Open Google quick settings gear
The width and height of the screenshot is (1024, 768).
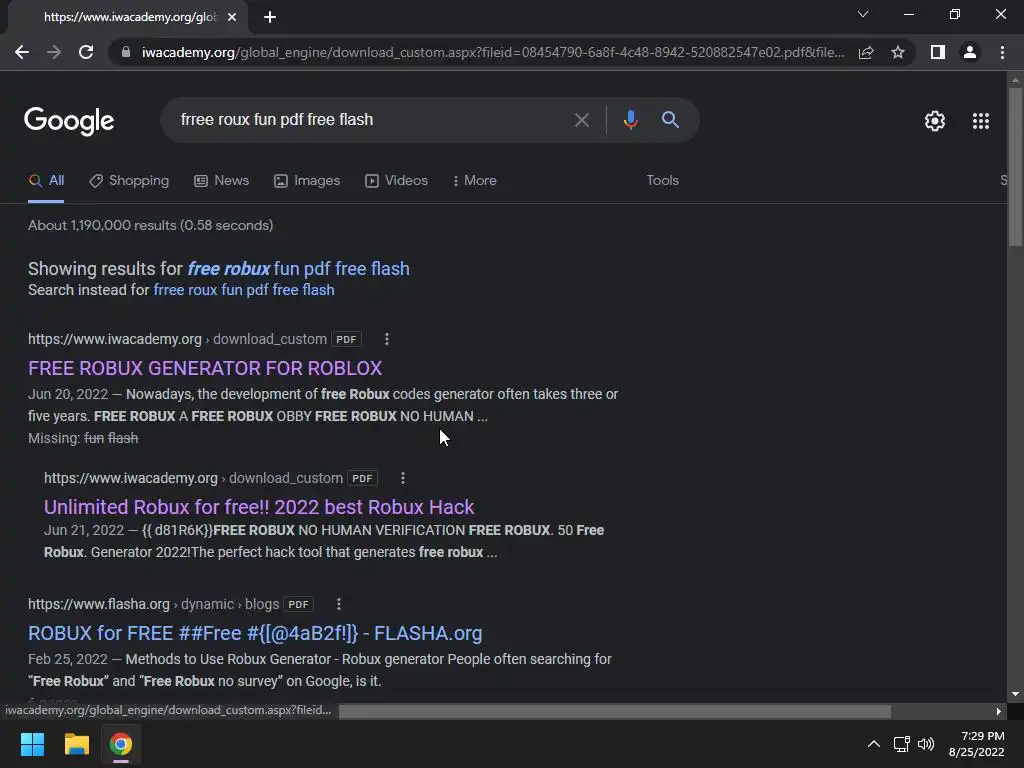coord(935,121)
